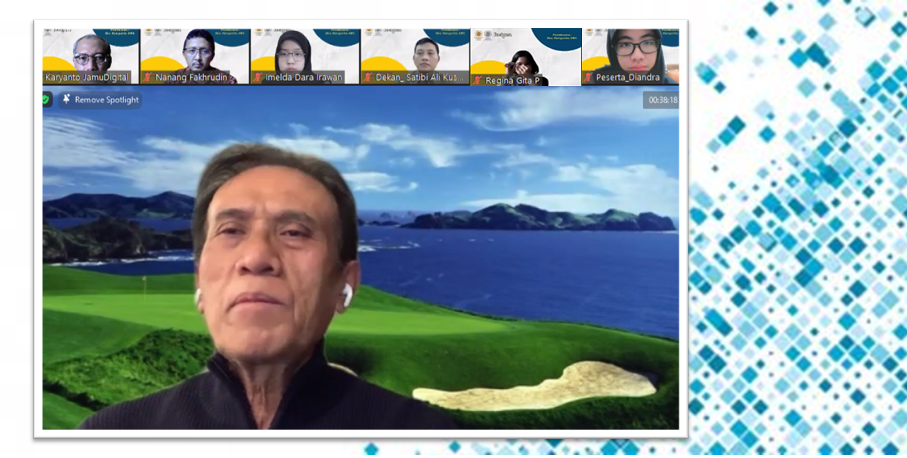Viewport: 907px width, 458px height.
Task: Click the Regina Gita P name label
Action: tap(513, 80)
